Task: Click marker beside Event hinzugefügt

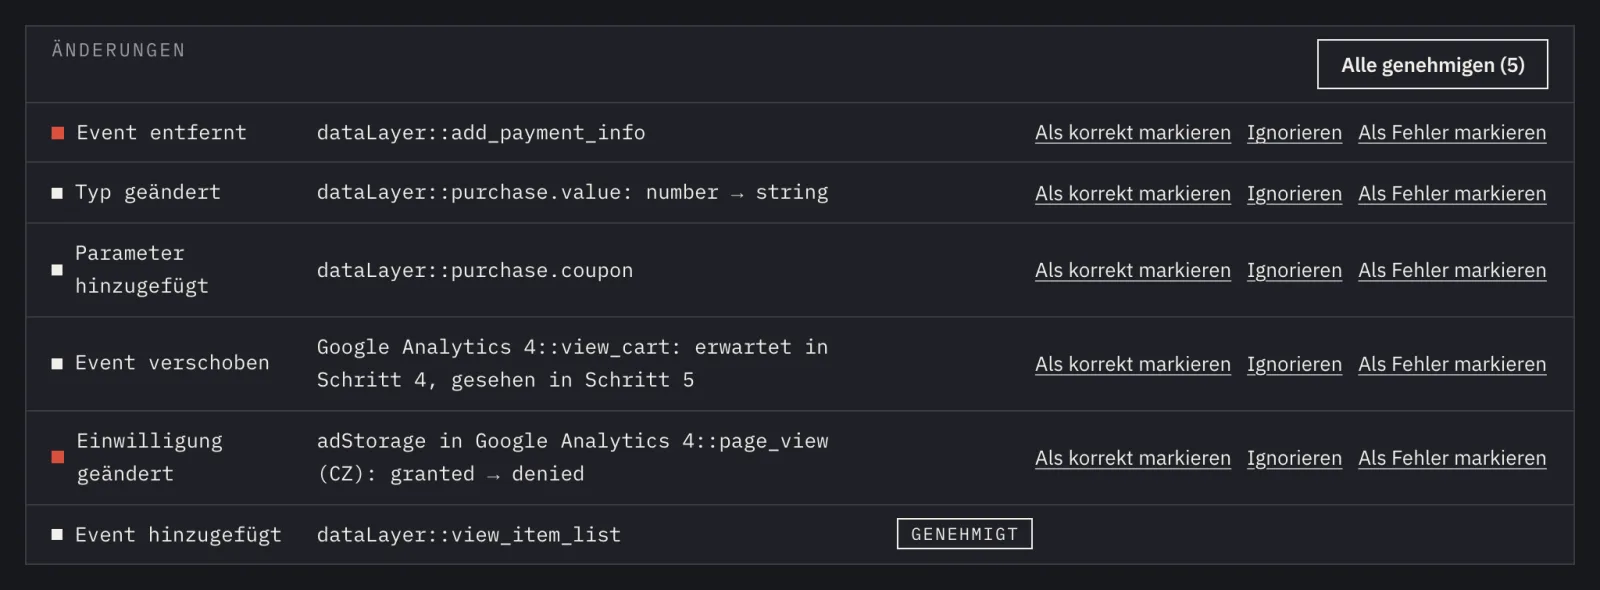Action: click(x=57, y=535)
